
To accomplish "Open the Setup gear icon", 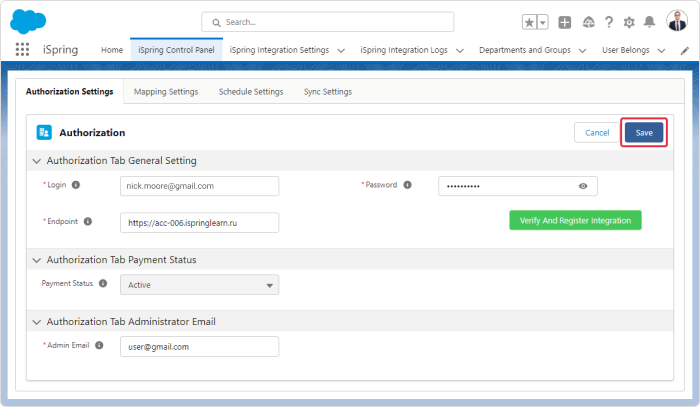I will (x=629, y=22).
